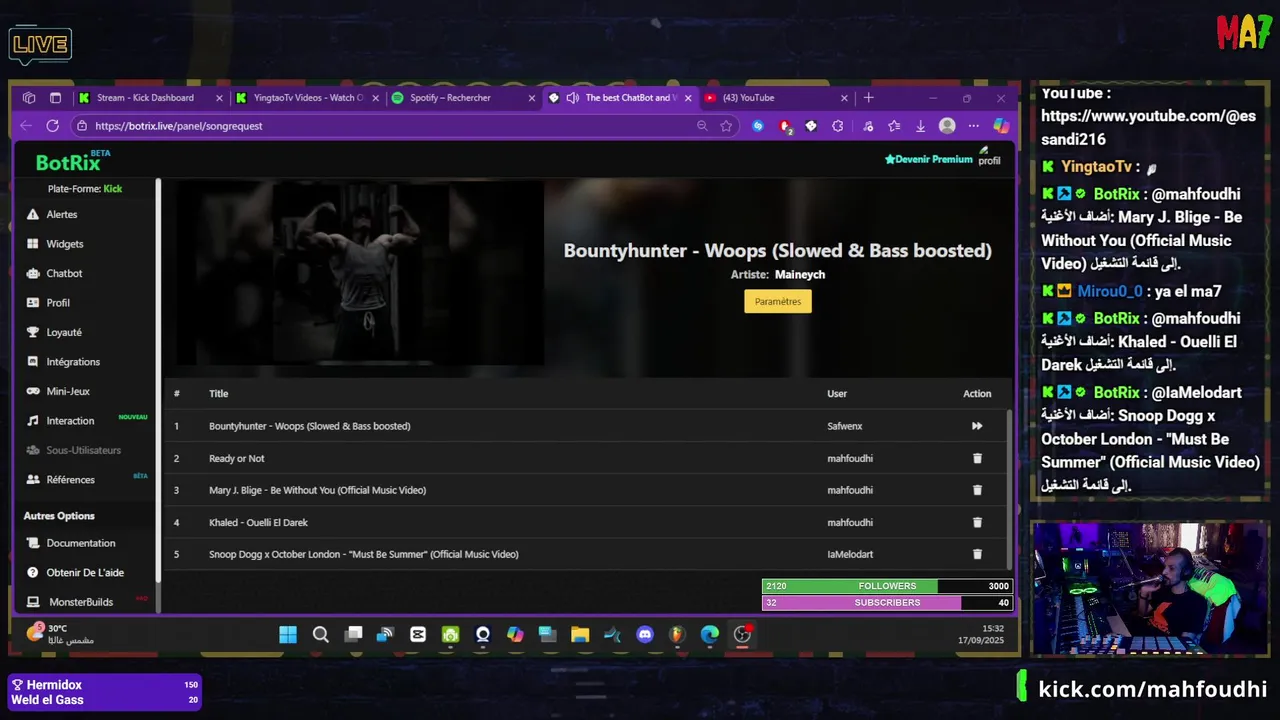Reload the botrix.live page
This screenshot has height=720, width=1280.
coord(53,126)
